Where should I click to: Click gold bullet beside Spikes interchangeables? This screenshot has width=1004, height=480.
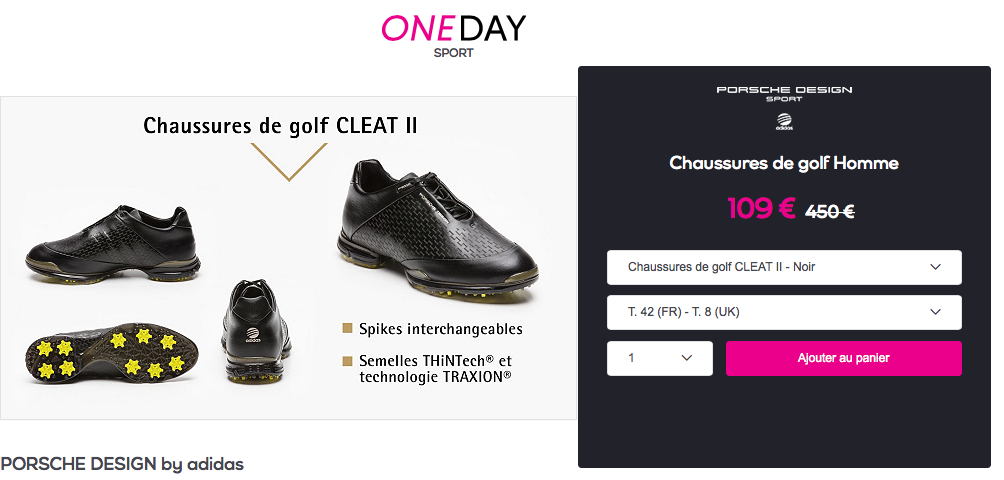[348, 328]
